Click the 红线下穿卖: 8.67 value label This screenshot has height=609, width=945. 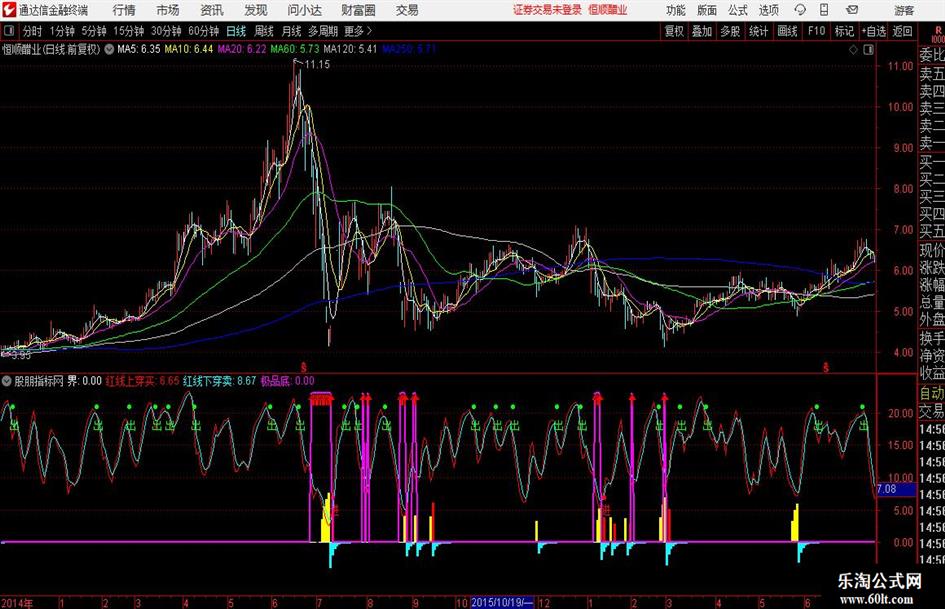point(220,381)
